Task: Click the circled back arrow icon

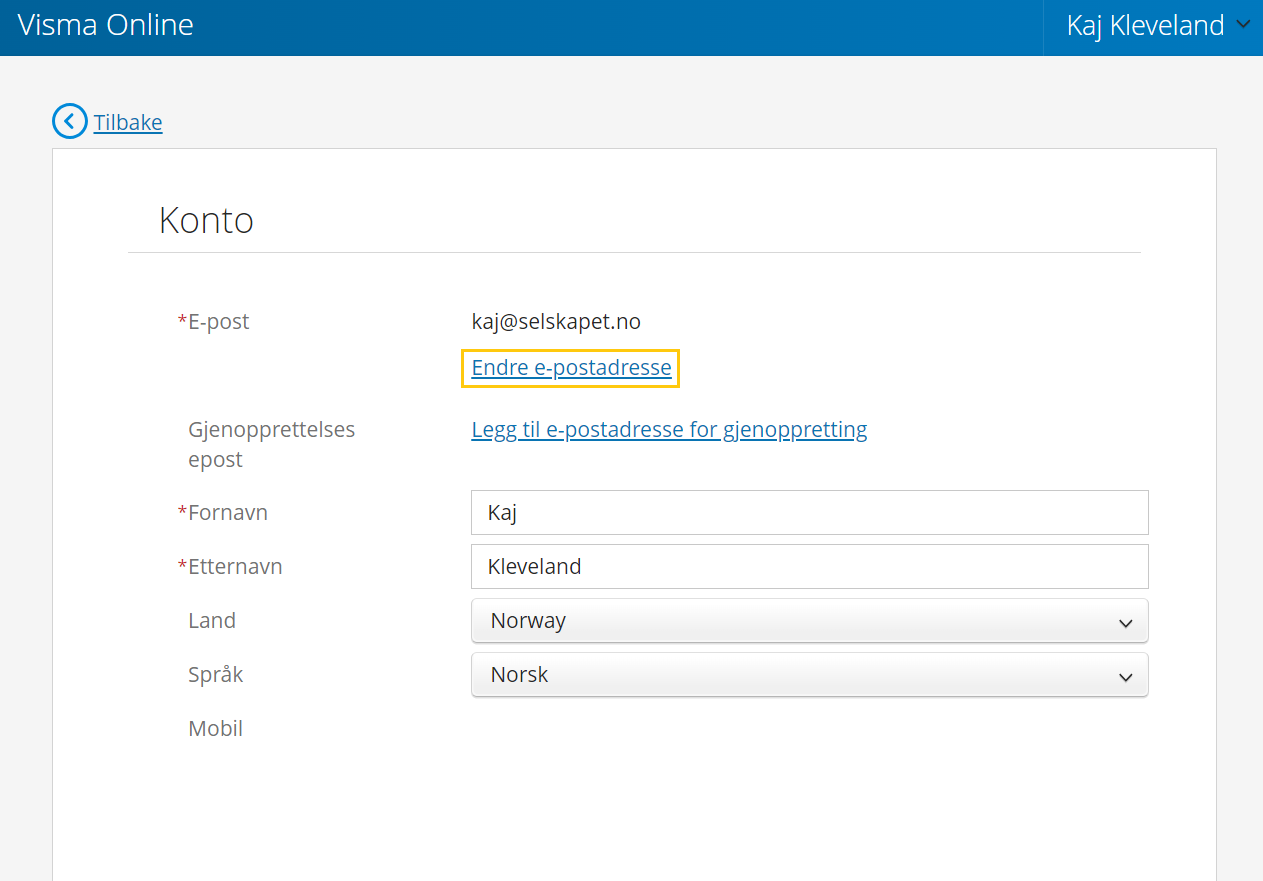Action: pos(69,122)
